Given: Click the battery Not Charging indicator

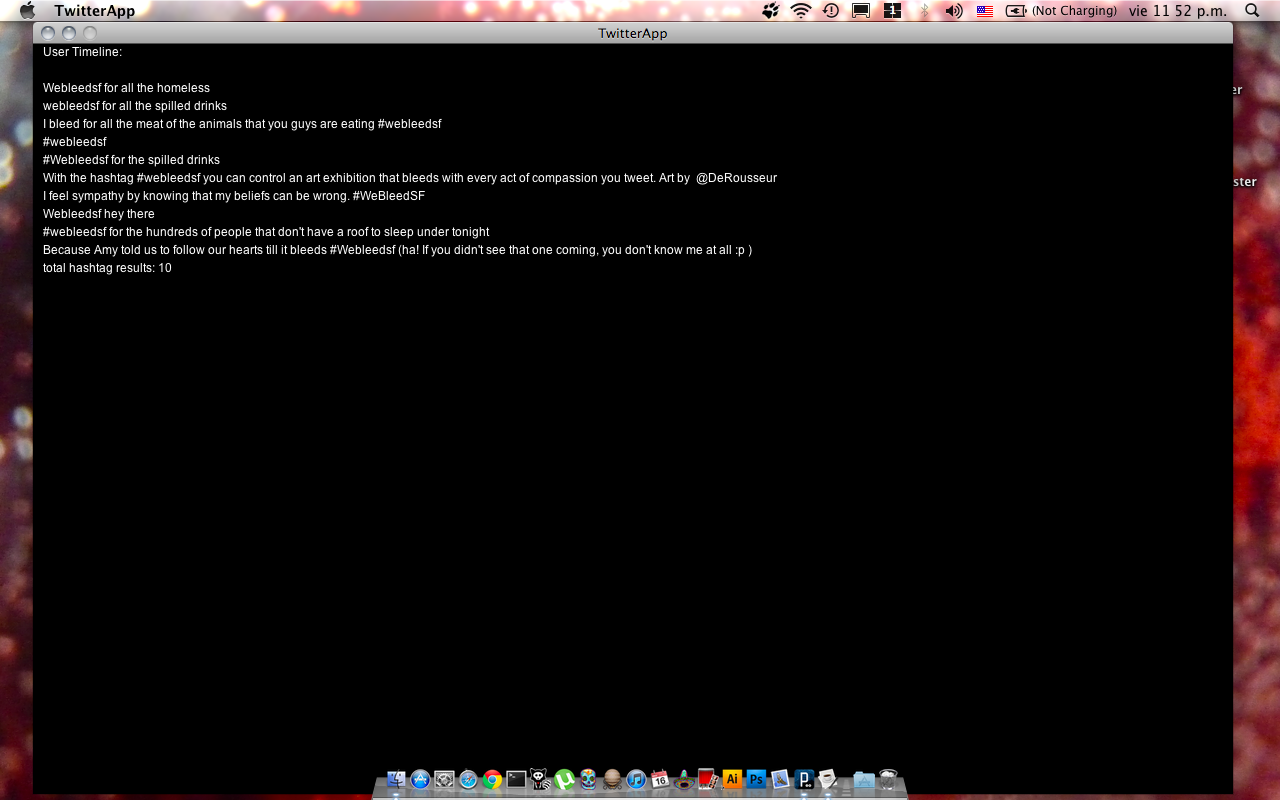Looking at the screenshot, I should click(x=1061, y=11).
